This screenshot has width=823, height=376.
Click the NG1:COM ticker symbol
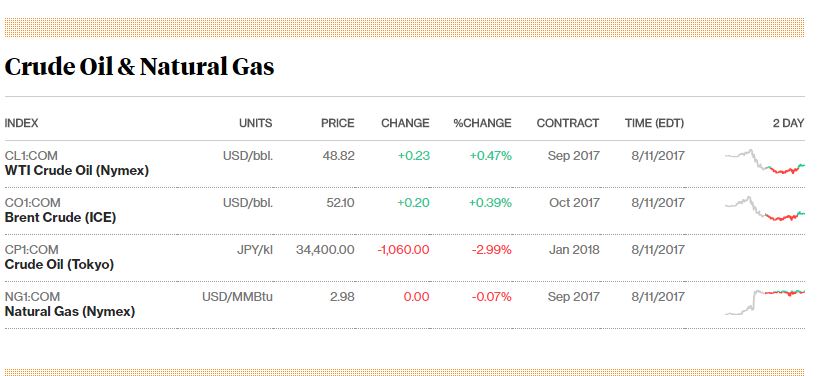pyautogui.click(x=32, y=297)
